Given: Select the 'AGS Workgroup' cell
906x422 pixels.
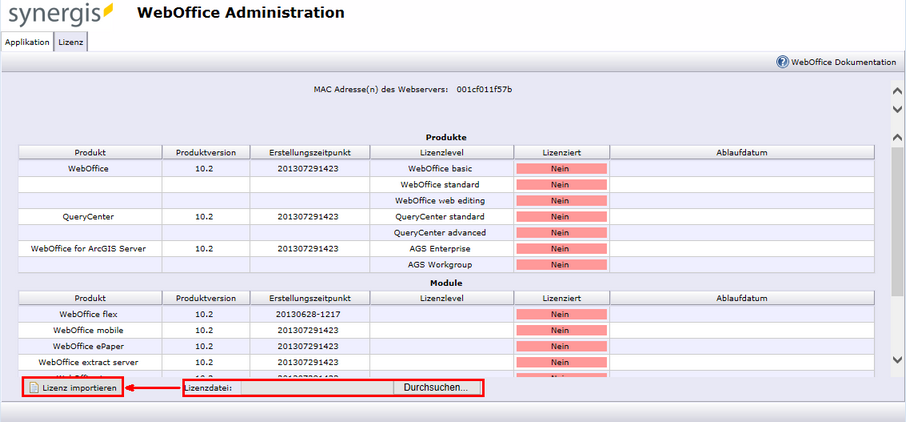Looking at the screenshot, I should point(441,265).
